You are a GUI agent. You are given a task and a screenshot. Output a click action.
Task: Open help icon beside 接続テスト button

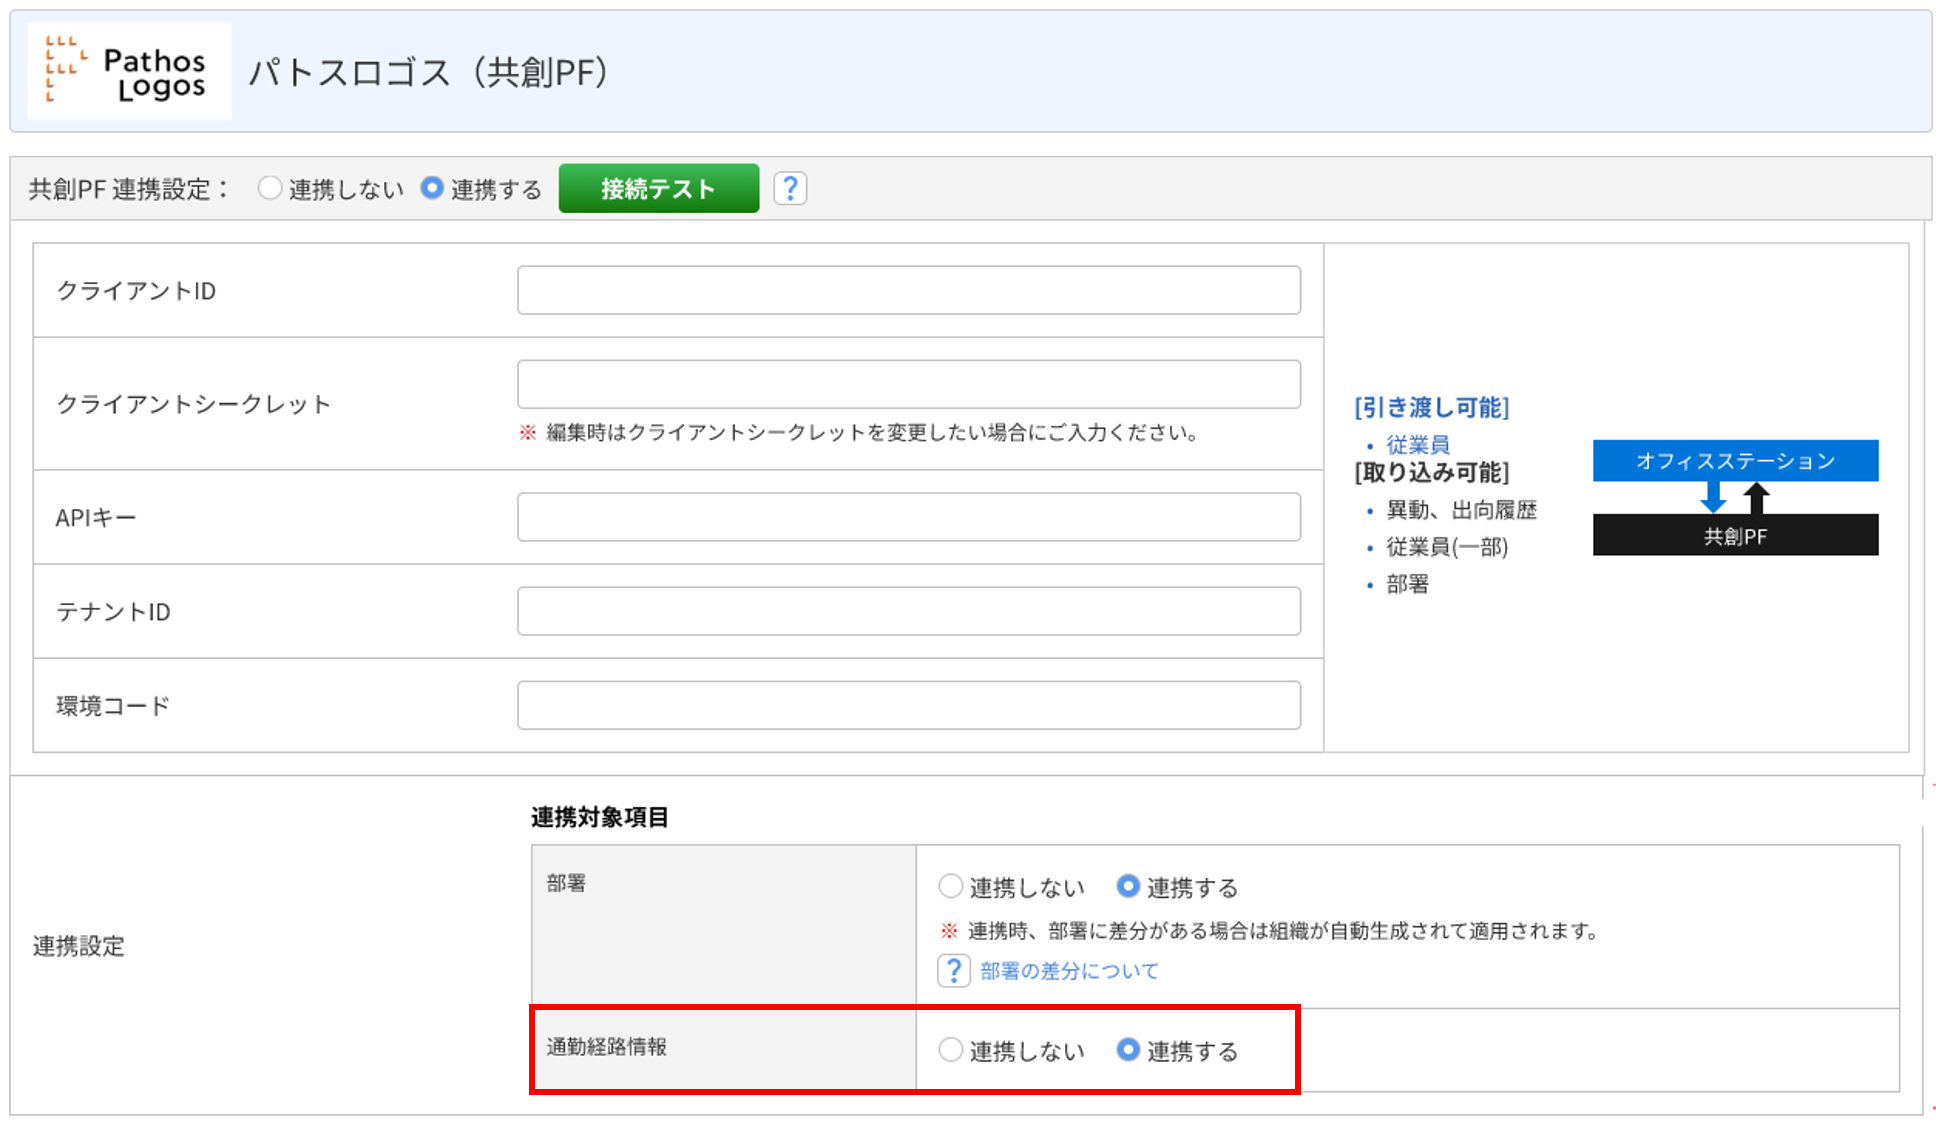point(790,188)
